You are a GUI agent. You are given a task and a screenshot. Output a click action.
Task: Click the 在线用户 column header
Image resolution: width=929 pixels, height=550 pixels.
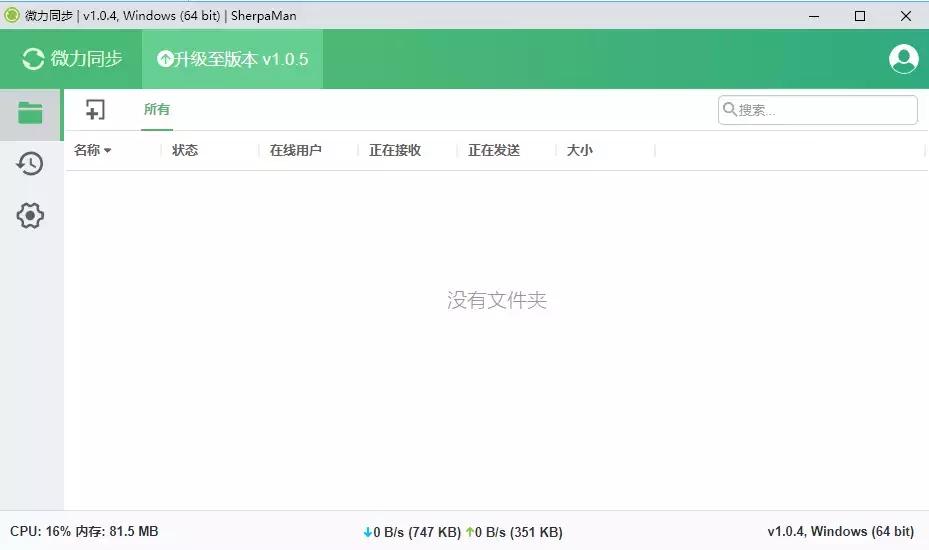tap(296, 151)
